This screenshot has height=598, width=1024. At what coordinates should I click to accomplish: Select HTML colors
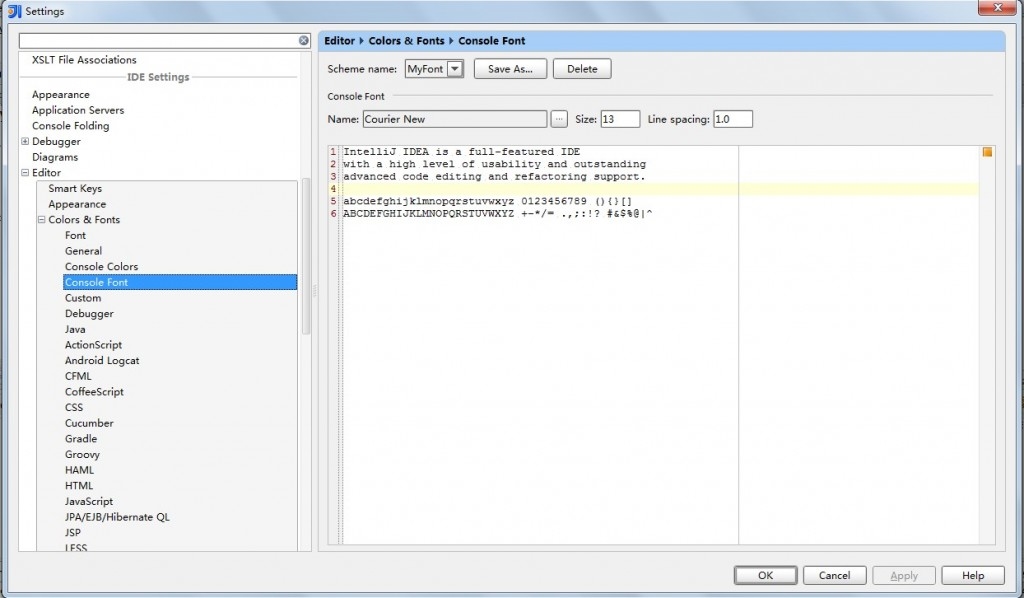tap(79, 486)
